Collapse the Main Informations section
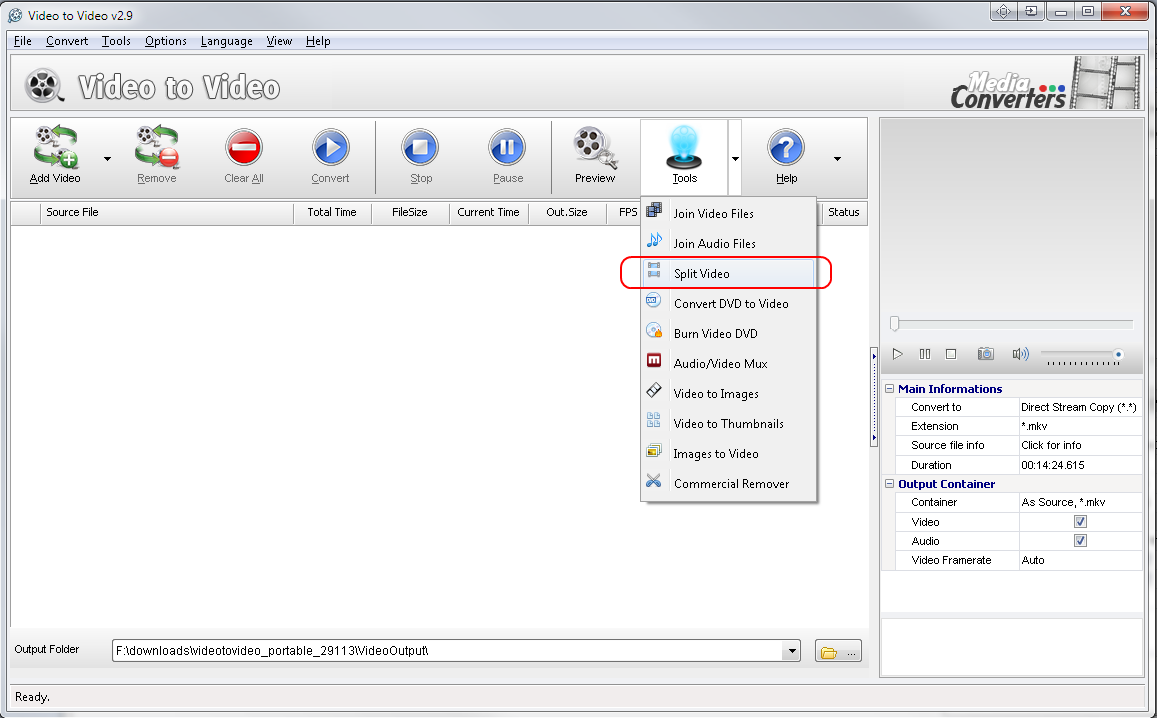Image resolution: width=1157 pixels, height=718 pixels. point(889,389)
